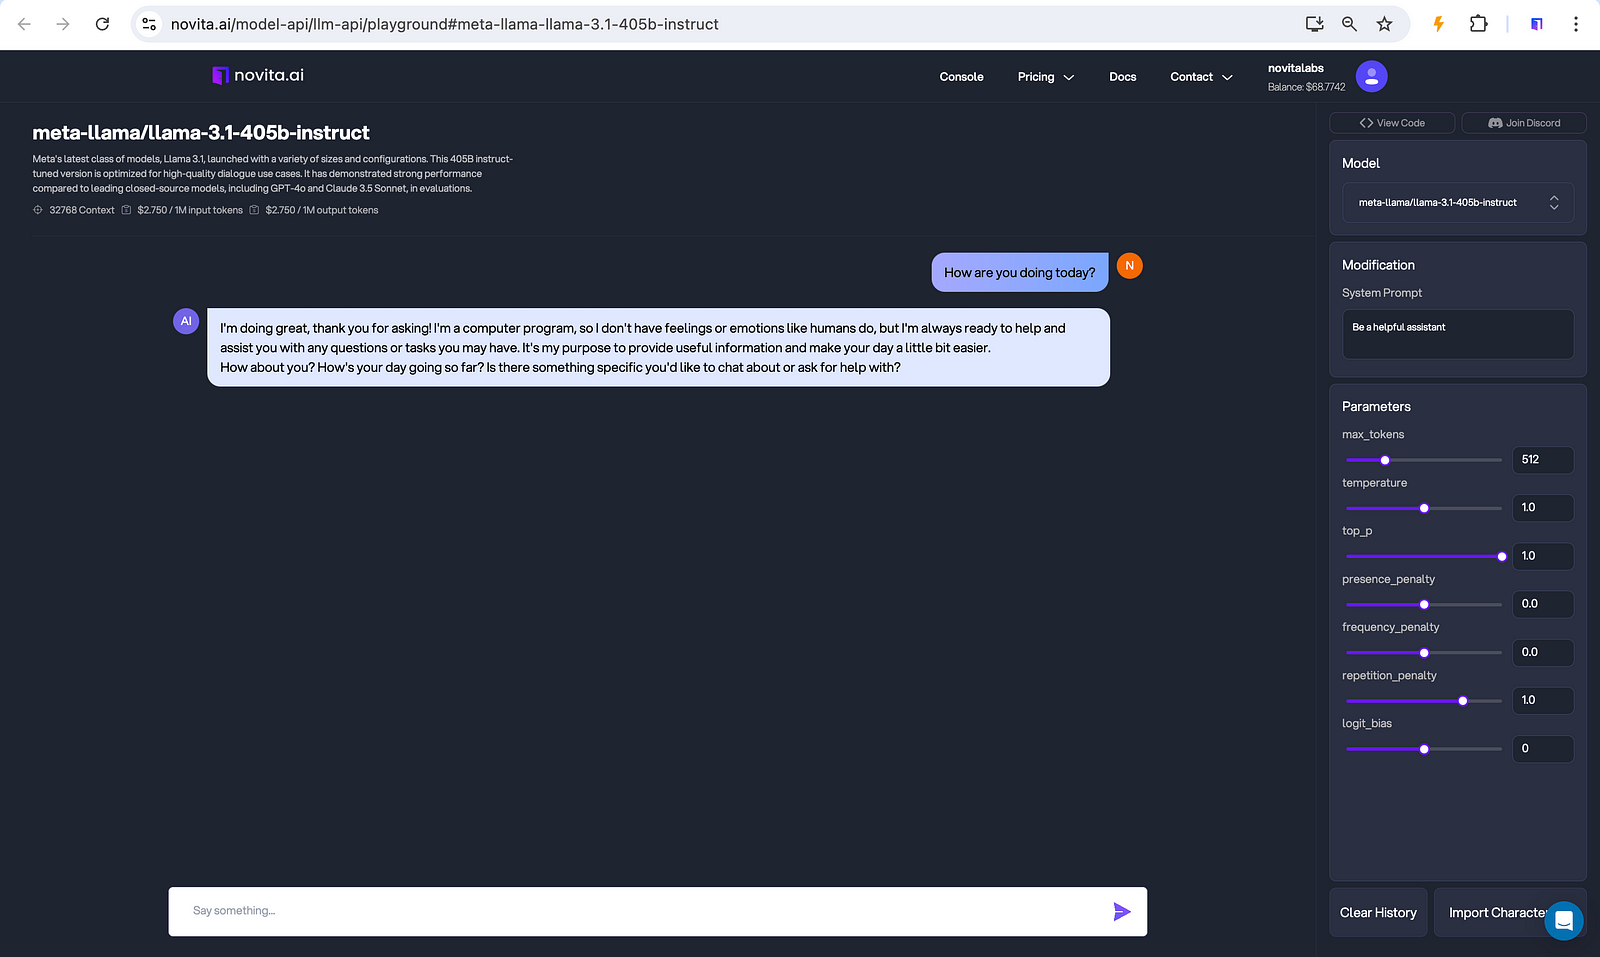Viewport: 1600px width, 957px height.
Task: Open Chrome three-dot menu
Action: (1575, 24)
